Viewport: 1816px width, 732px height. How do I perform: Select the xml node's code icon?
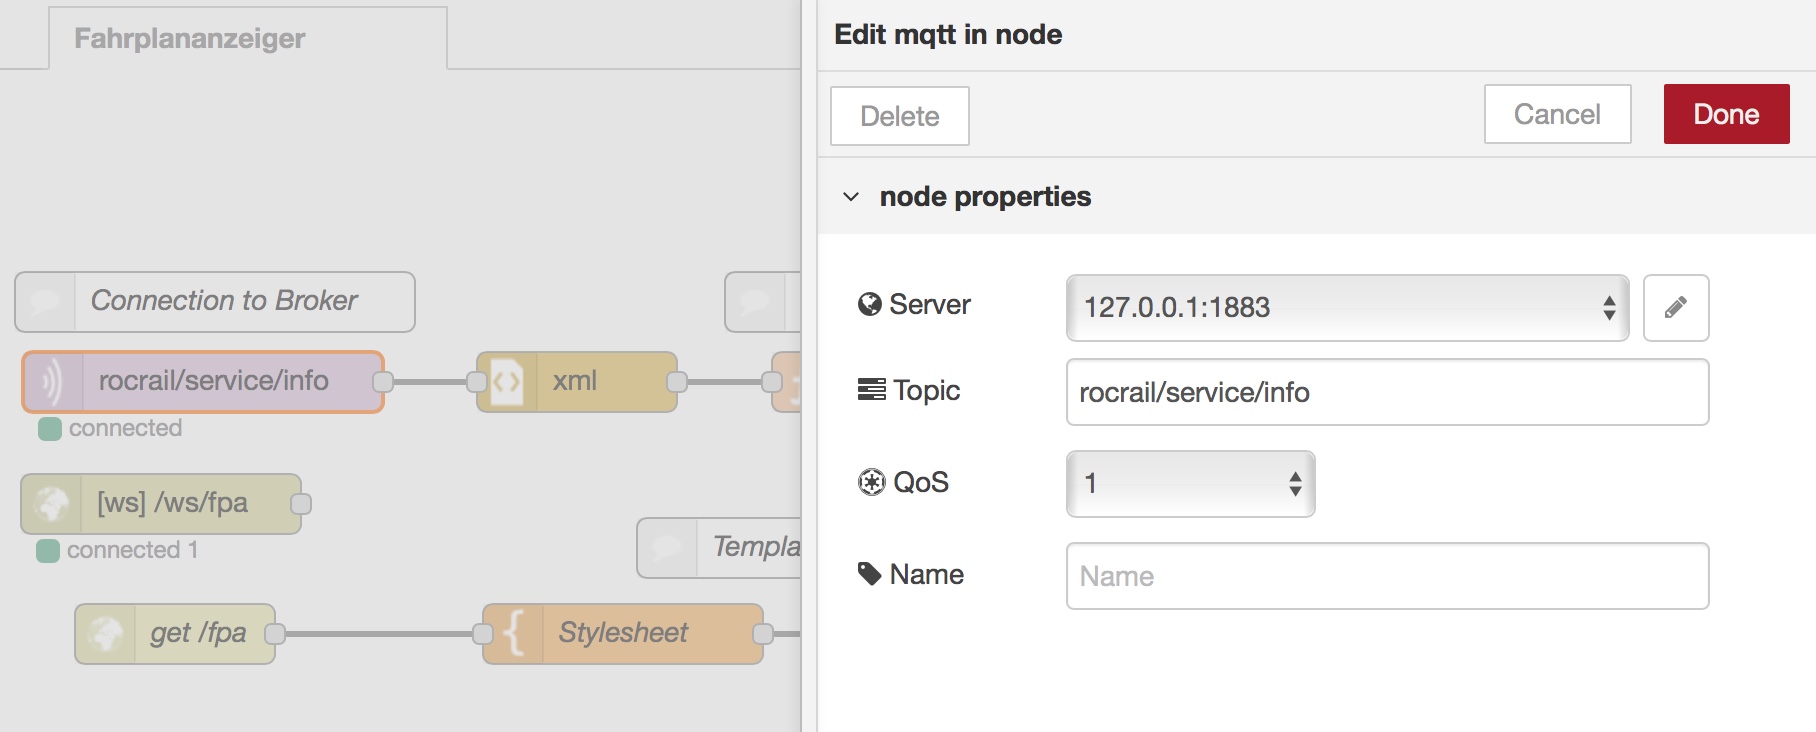[507, 382]
